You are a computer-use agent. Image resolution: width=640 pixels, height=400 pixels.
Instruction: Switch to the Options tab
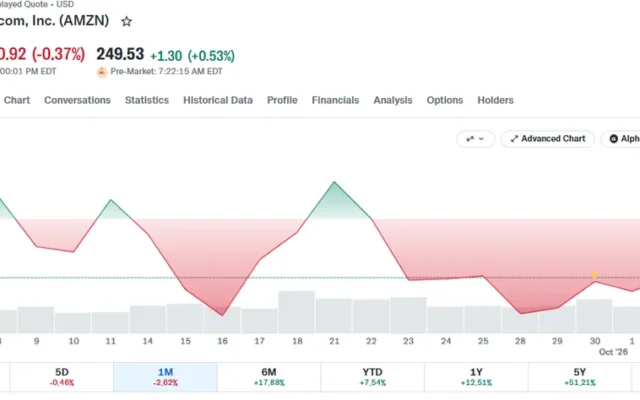point(444,100)
